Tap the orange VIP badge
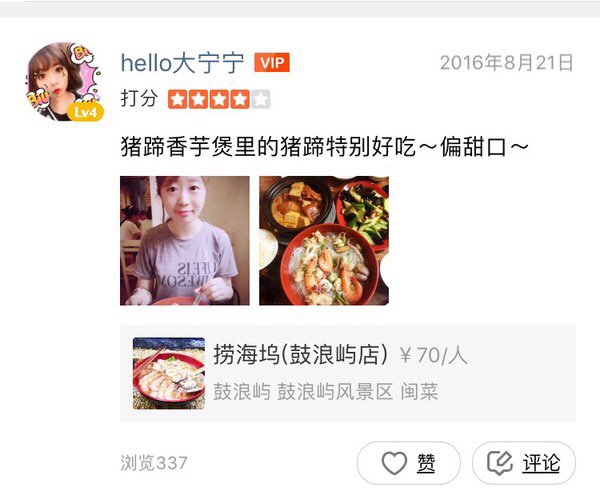Viewport: 600px width, 503px height. pos(272,63)
